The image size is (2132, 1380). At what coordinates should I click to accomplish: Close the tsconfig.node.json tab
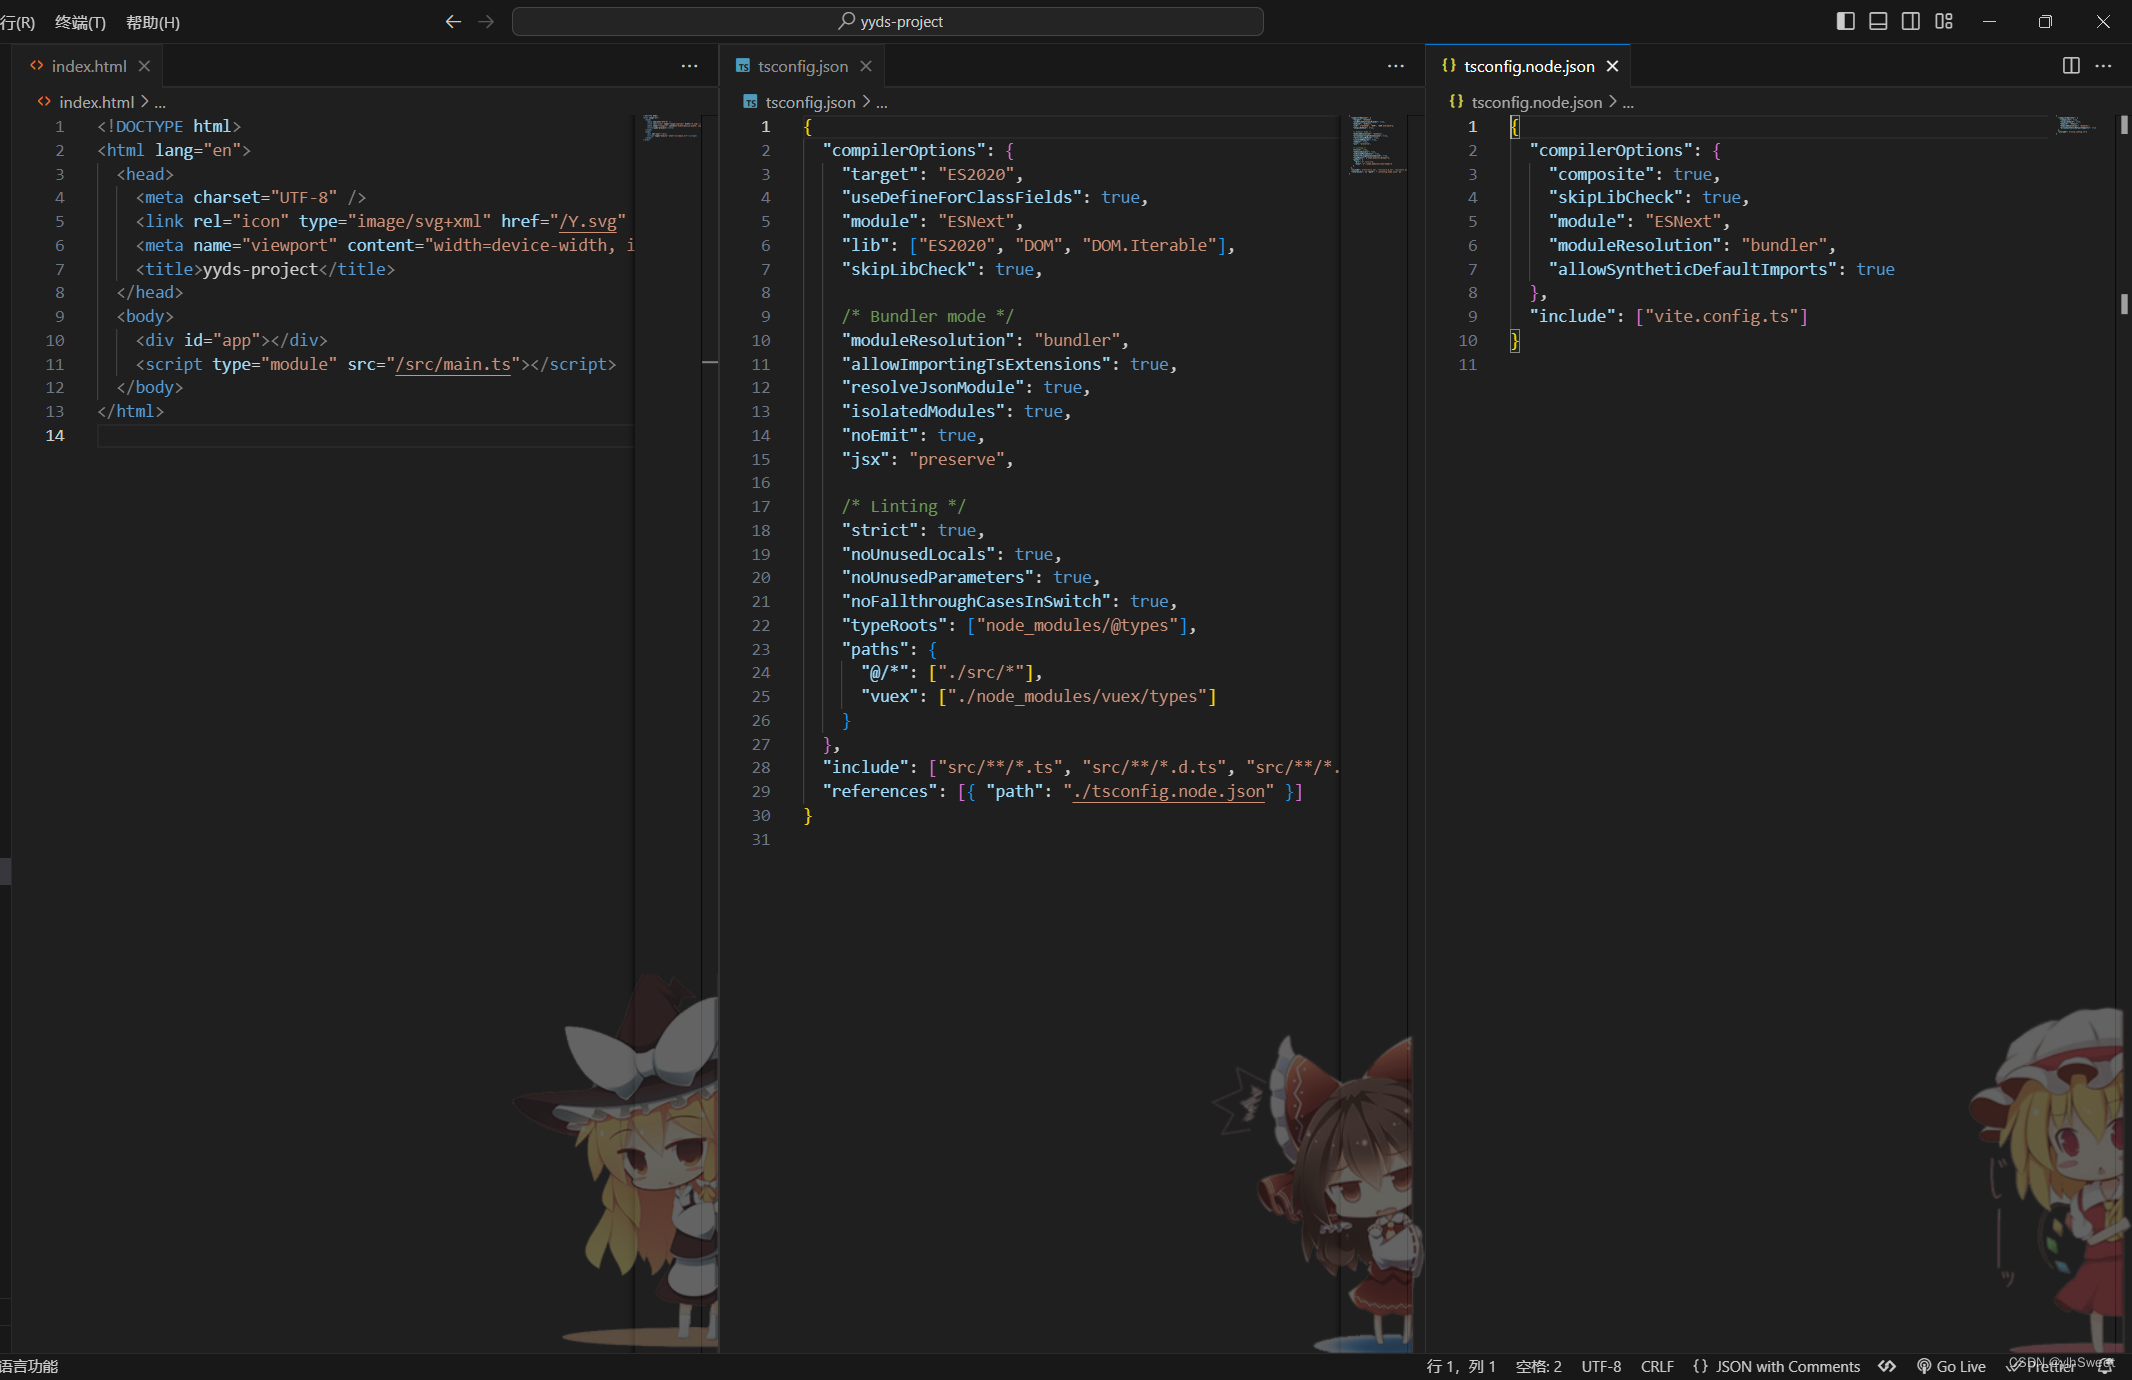pyautogui.click(x=1612, y=66)
